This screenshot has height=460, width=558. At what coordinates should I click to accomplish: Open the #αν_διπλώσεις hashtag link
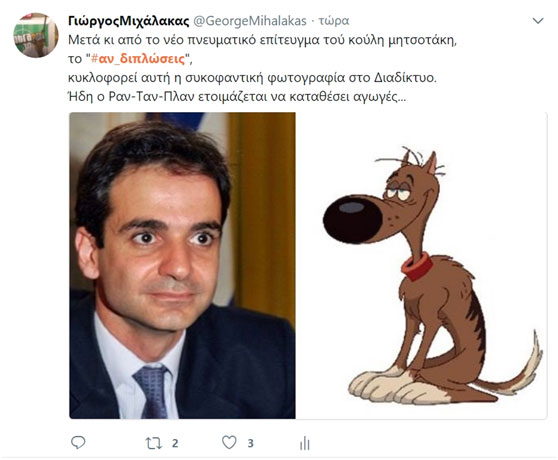138,59
